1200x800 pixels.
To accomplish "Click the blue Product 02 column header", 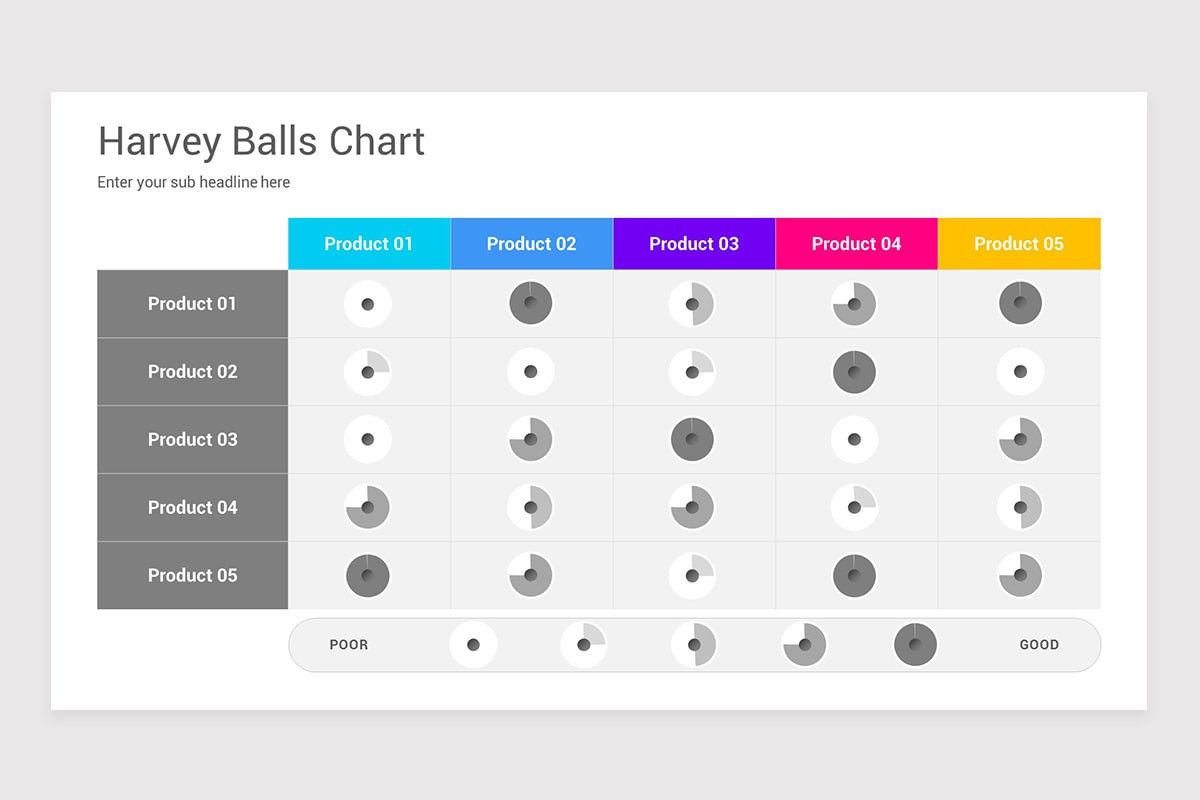I will point(532,244).
